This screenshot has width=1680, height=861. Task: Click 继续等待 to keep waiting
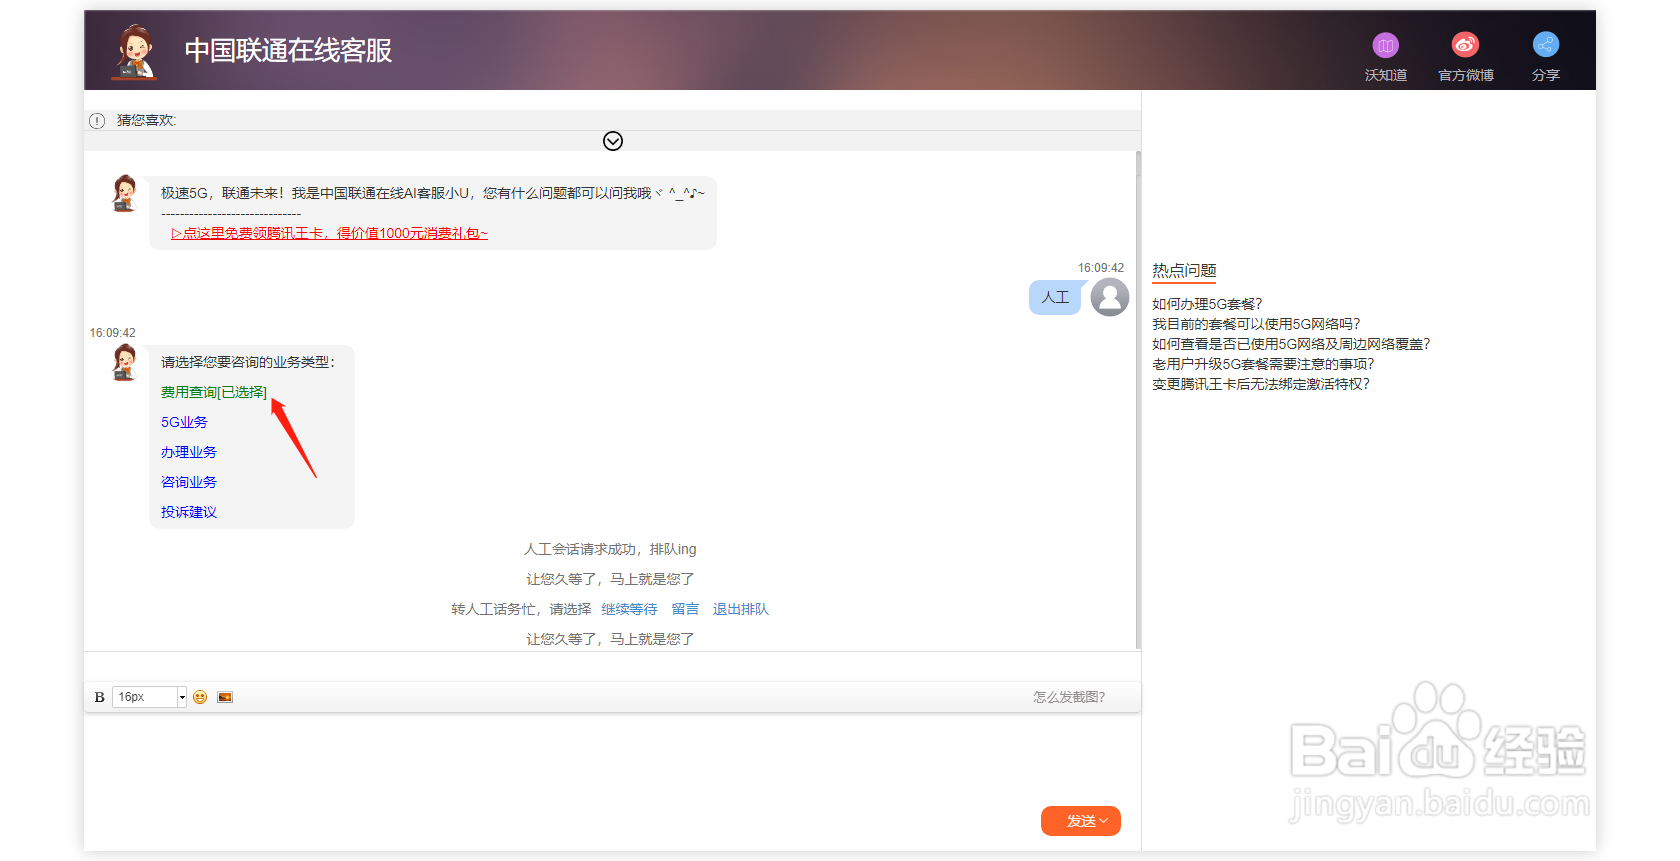pos(629,609)
